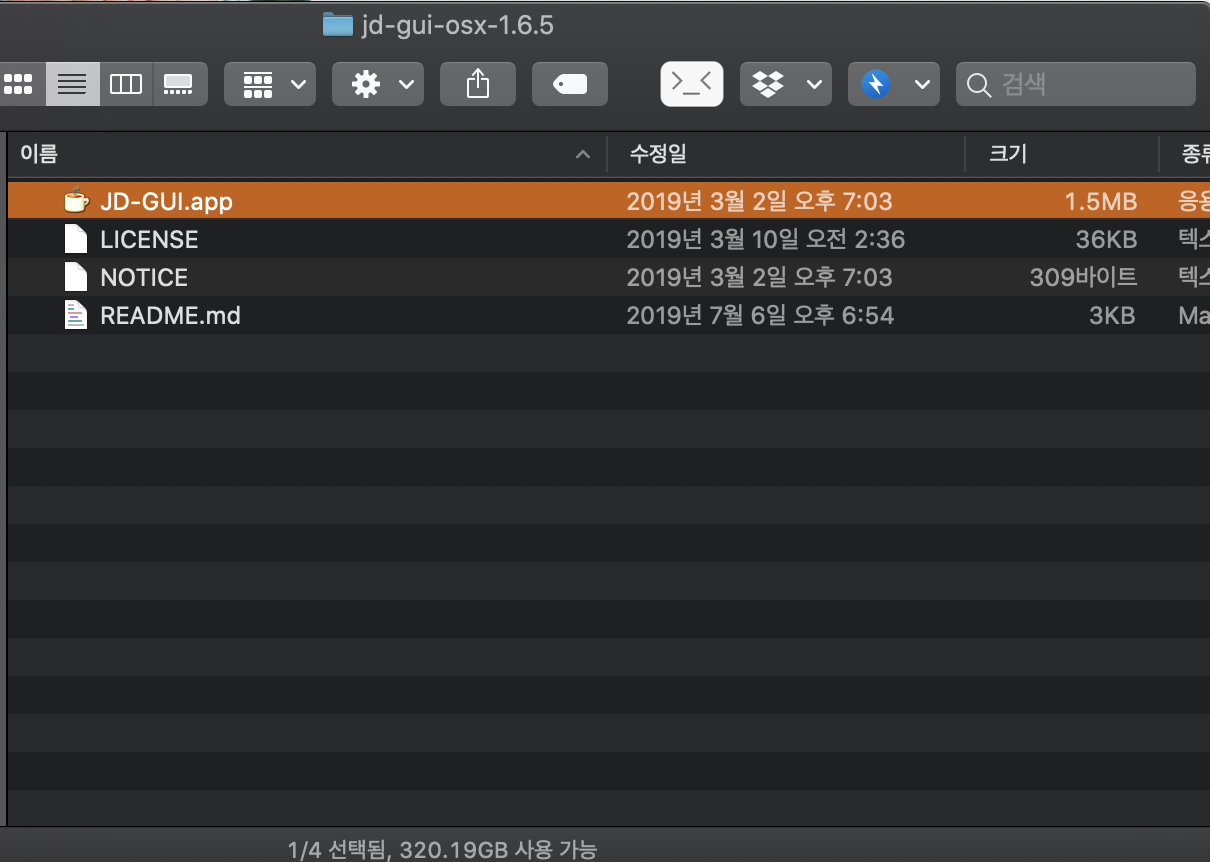This screenshot has height=862, width=1210.
Task: Select the JD-GUI.app coffee cup icon
Action: click(x=75, y=201)
